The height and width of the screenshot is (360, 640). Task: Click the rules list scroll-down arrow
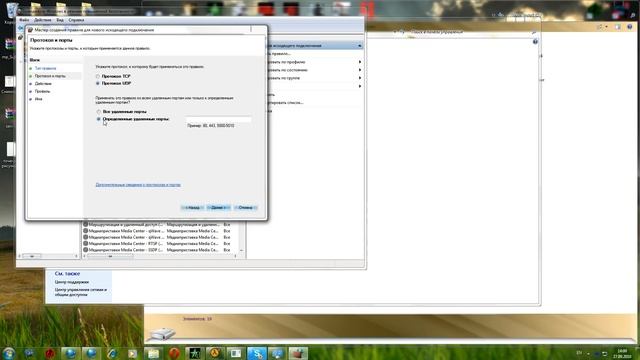click(241, 250)
